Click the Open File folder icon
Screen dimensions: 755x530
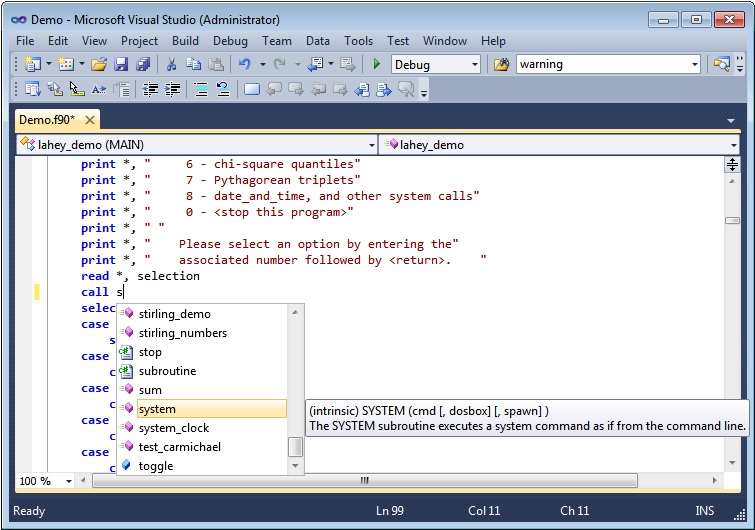pyautogui.click(x=99, y=64)
